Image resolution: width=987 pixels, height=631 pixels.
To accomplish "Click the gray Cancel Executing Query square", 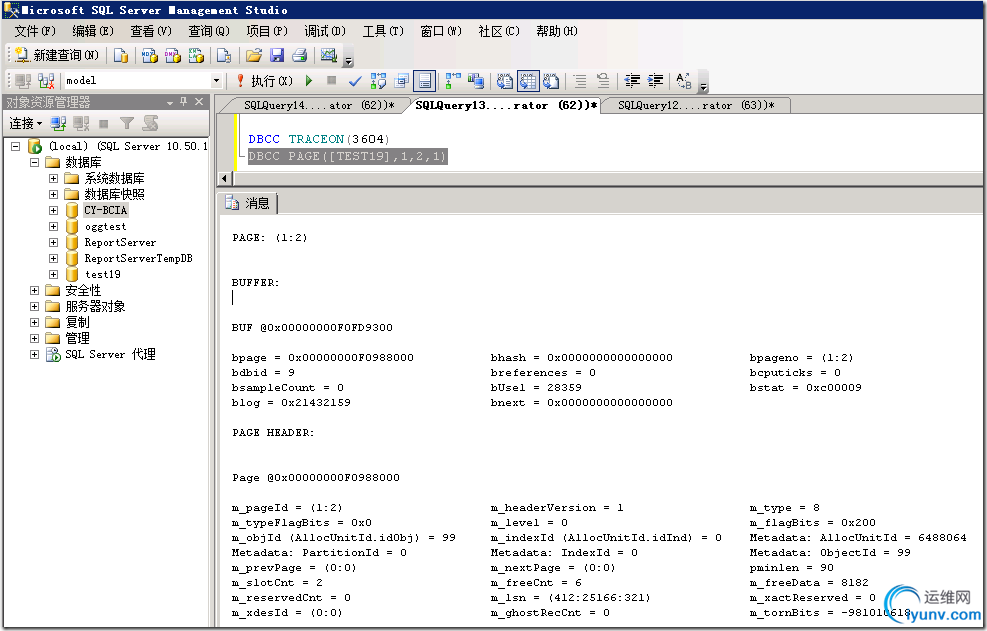I will [x=332, y=81].
